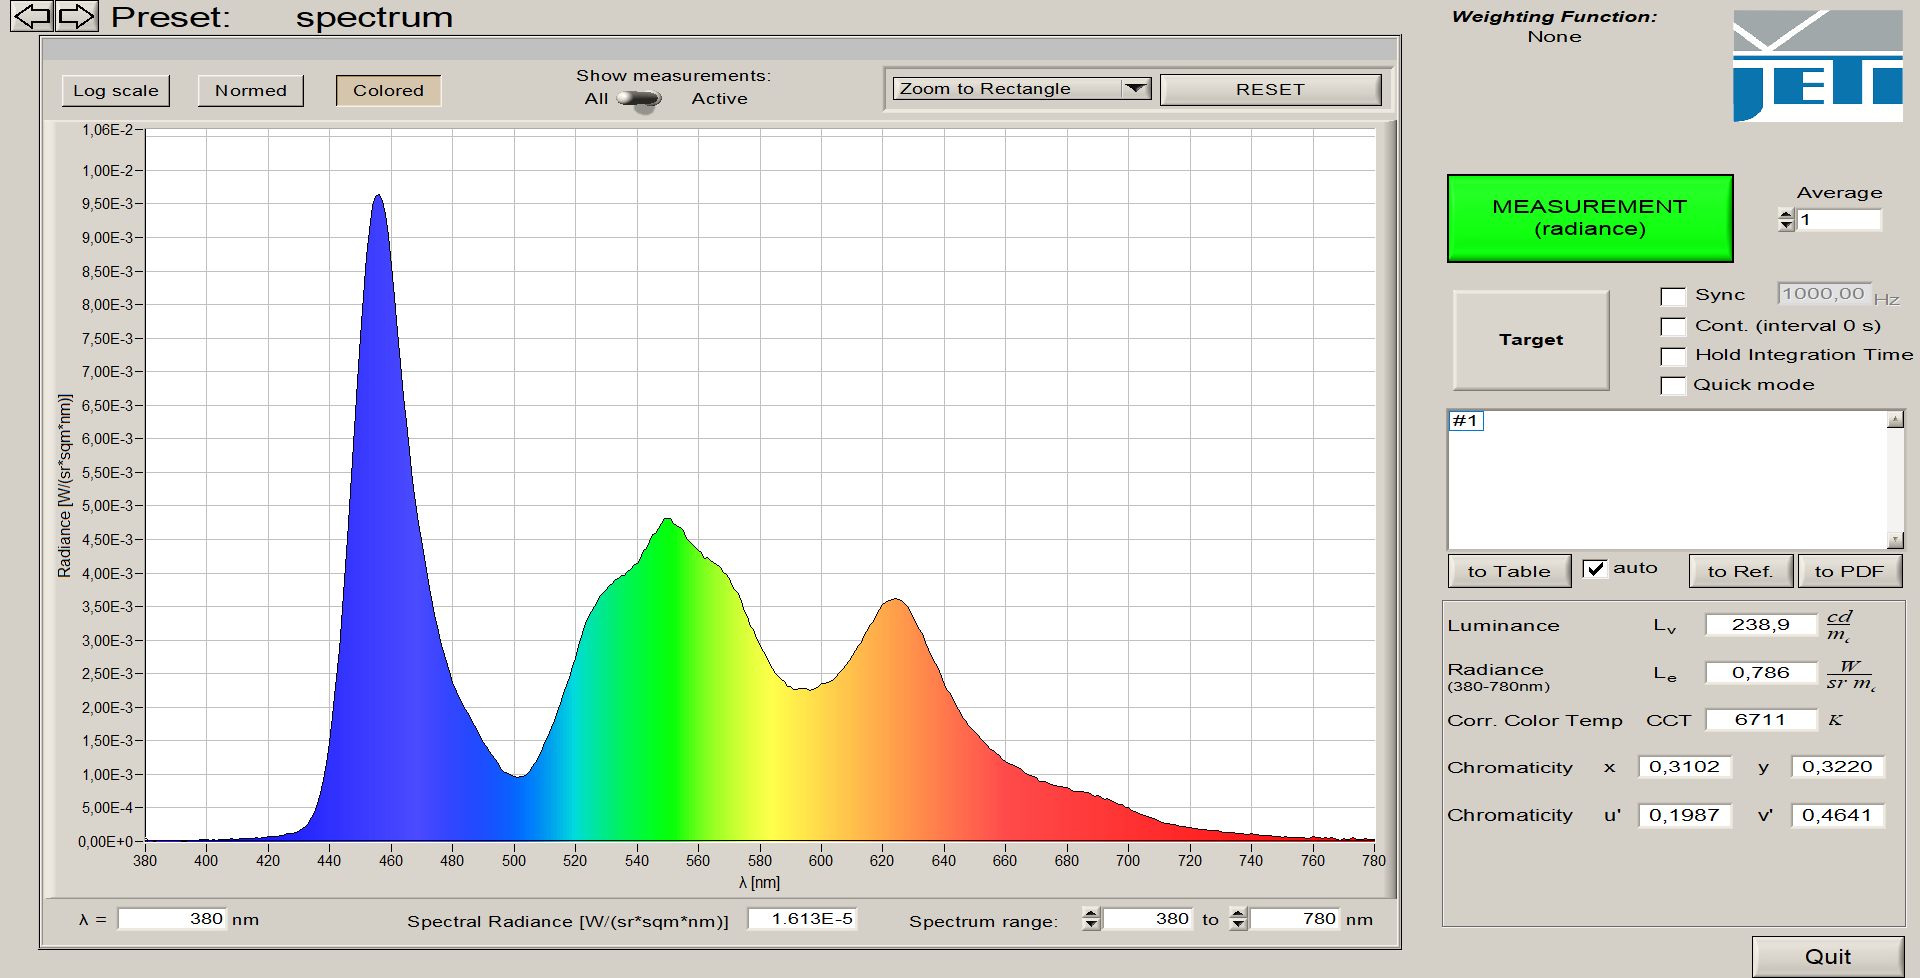Click the Weighting Function label
The width and height of the screenshot is (1920, 978).
[1554, 17]
